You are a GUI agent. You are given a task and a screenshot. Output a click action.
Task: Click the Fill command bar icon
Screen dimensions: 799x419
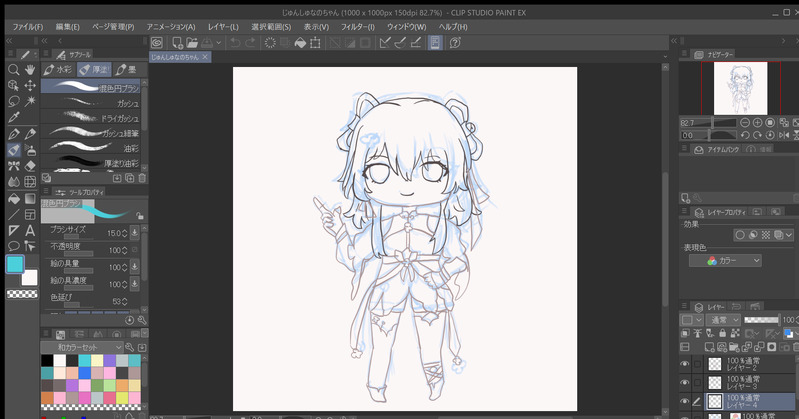(300, 43)
